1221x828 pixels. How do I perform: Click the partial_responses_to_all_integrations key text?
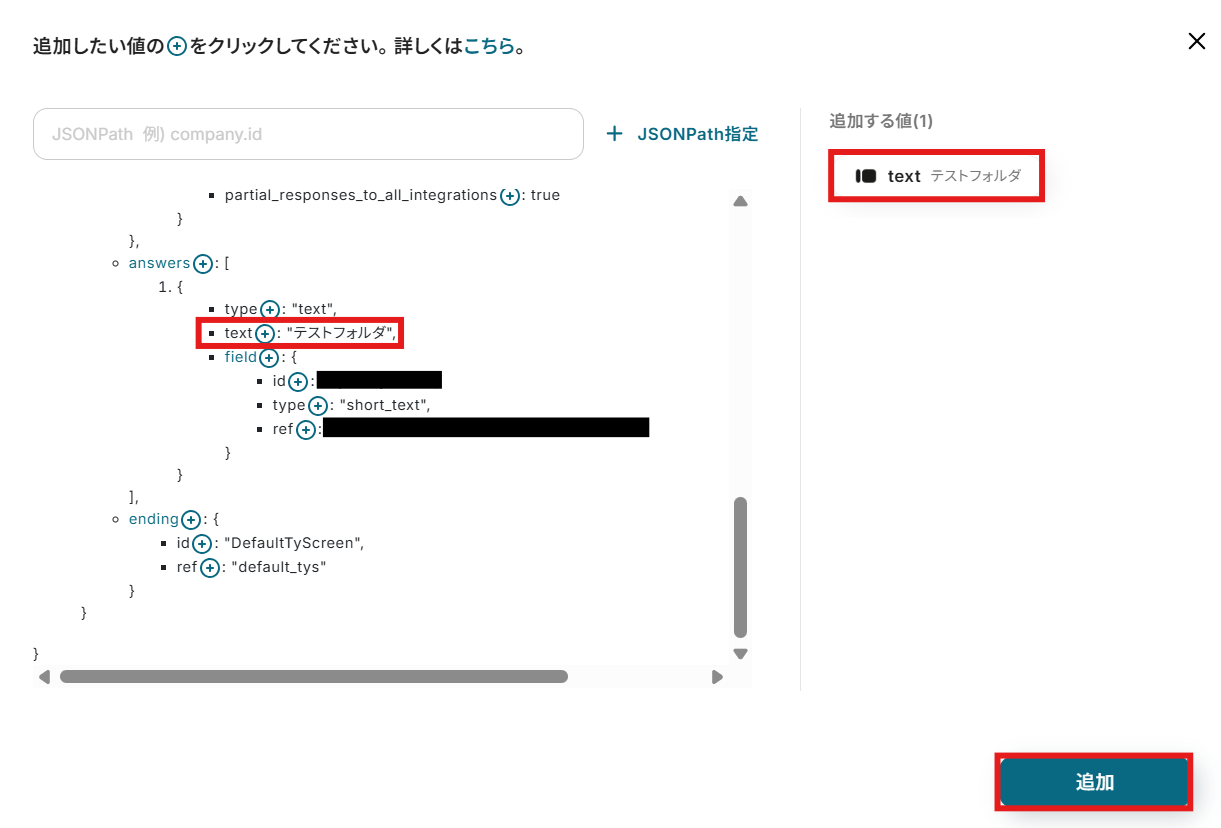point(361,195)
